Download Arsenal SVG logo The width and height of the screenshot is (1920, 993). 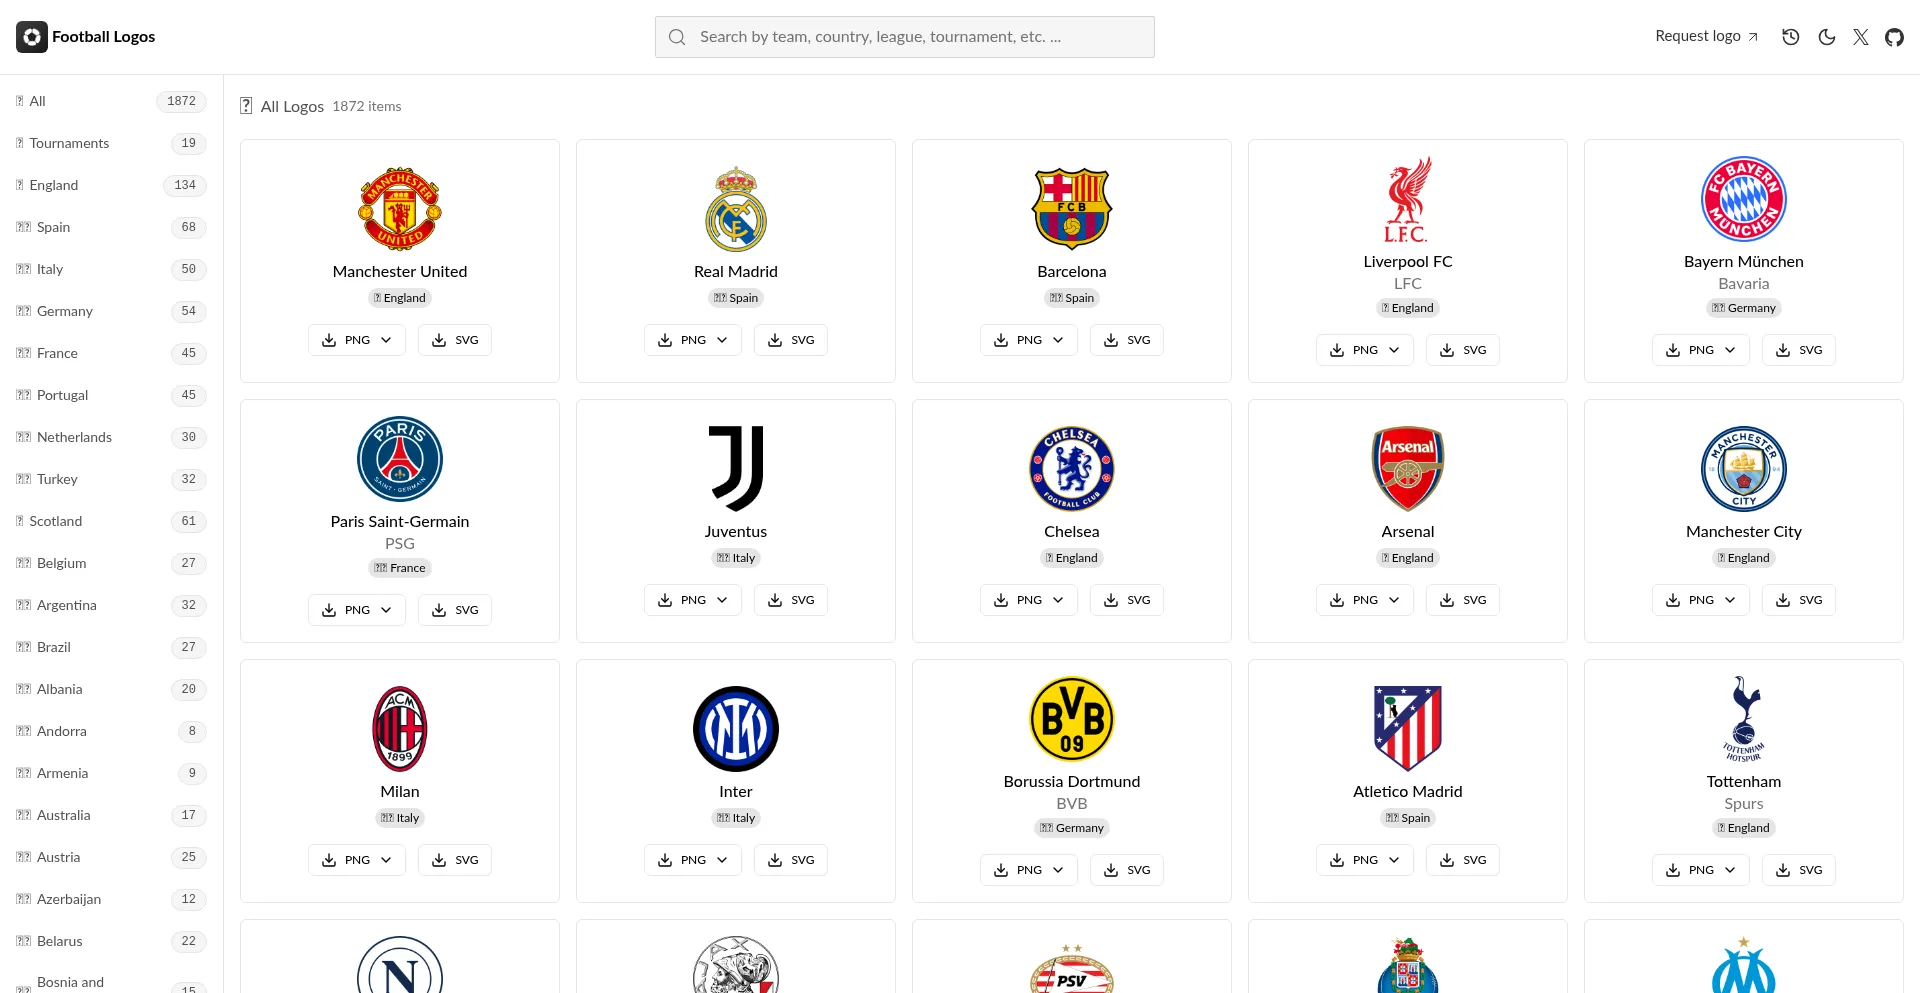(x=1463, y=600)
